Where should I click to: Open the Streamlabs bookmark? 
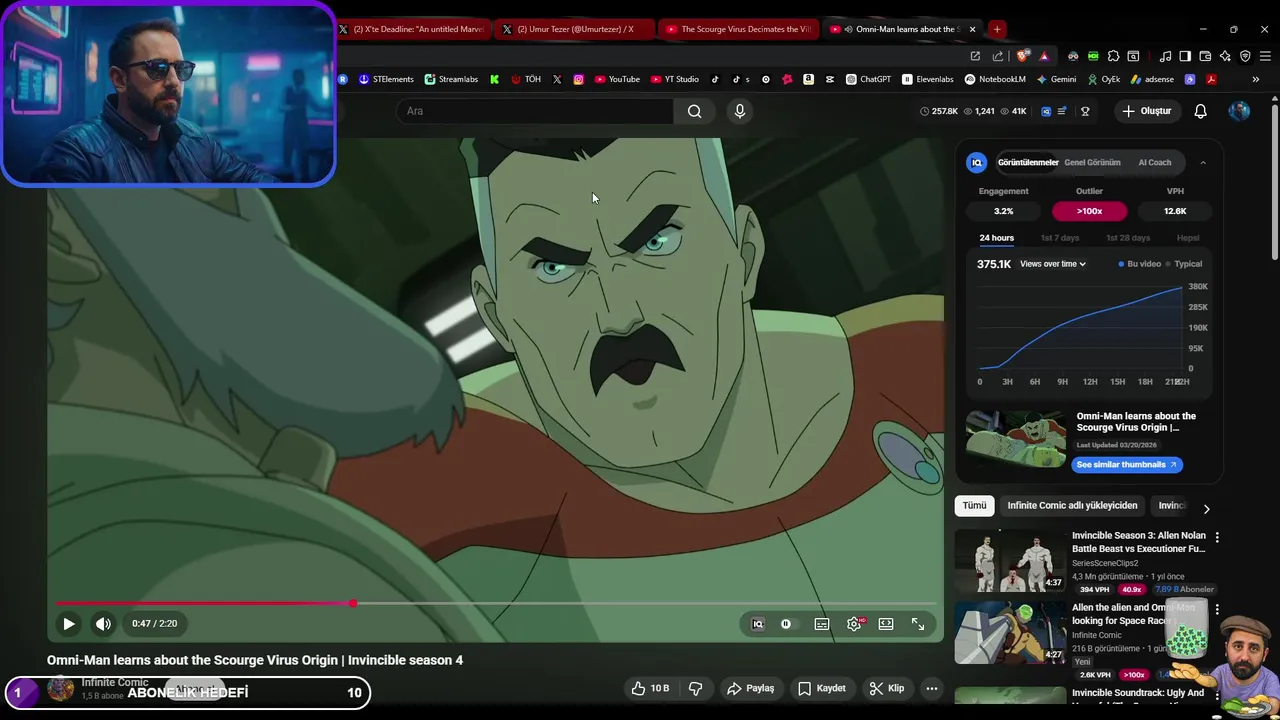[451, 79]
